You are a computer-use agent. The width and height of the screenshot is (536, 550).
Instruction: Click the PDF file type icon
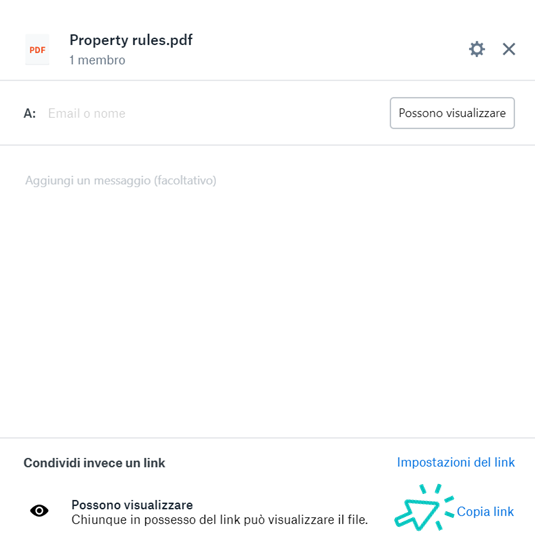pos(37,50)
